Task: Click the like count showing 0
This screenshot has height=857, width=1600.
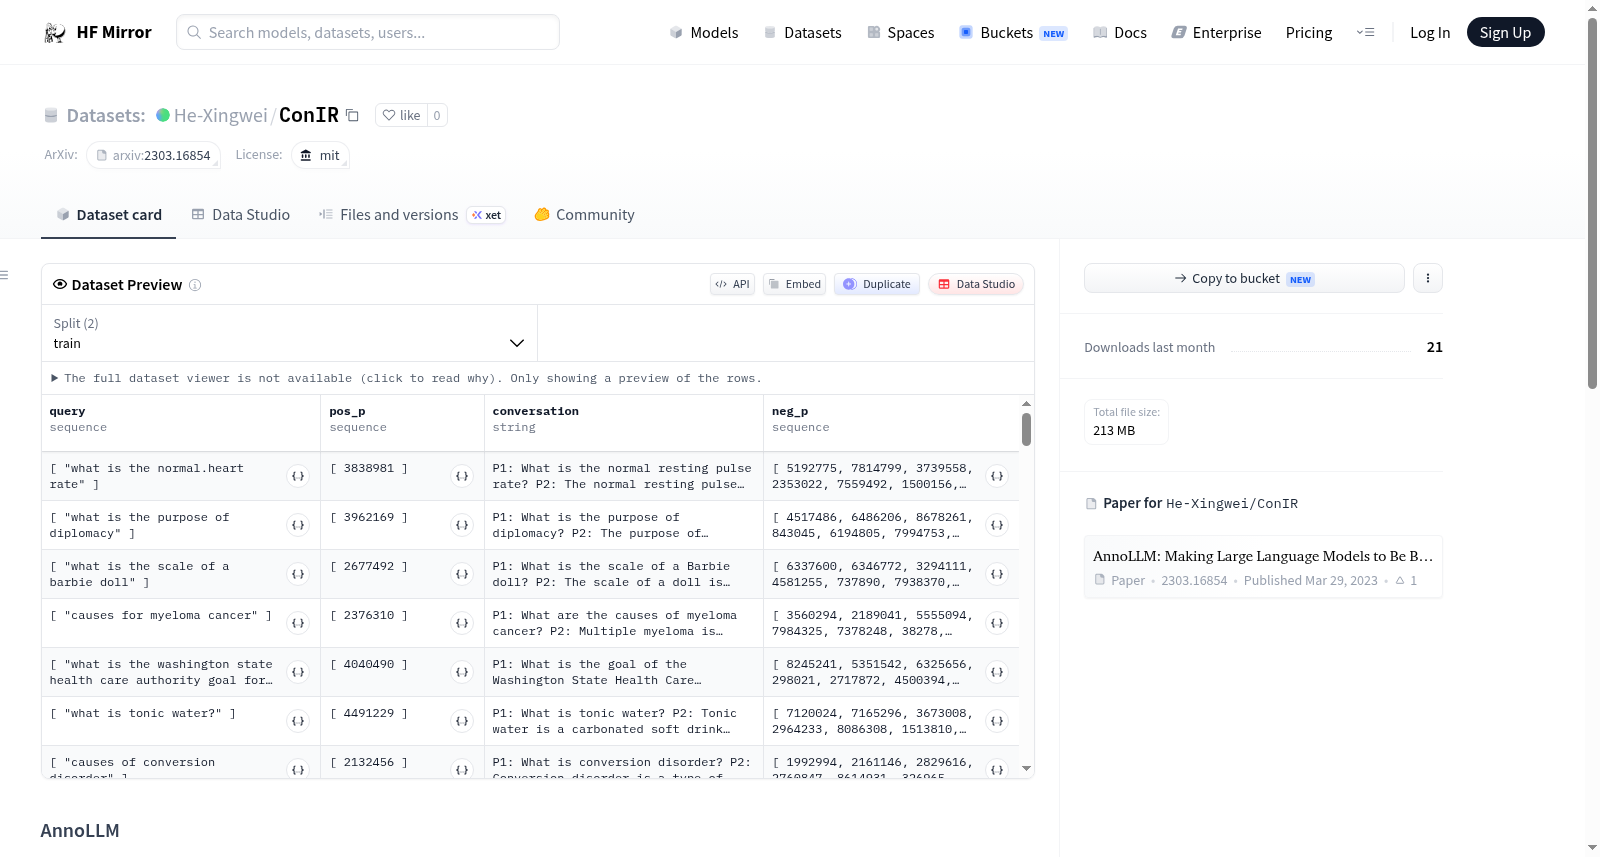Action: [x=437, y=115]
